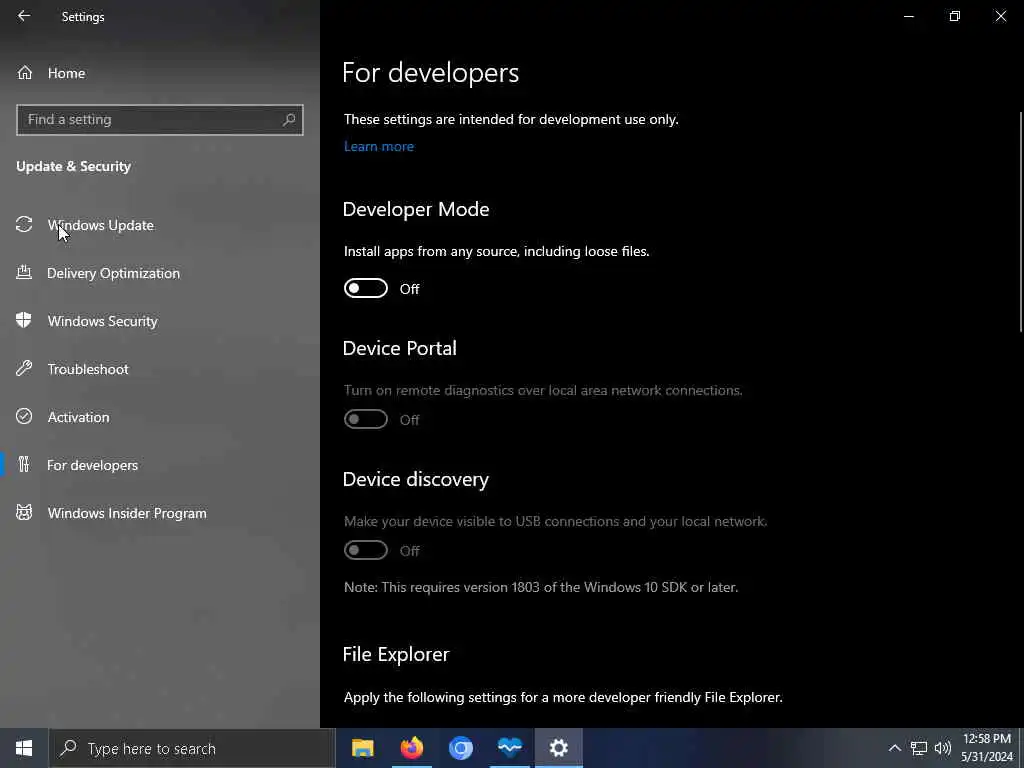Viewport: 1024px width, 768px height.
Task: Click the settings page vertical scrollbar
Action: pos(1021,222)
